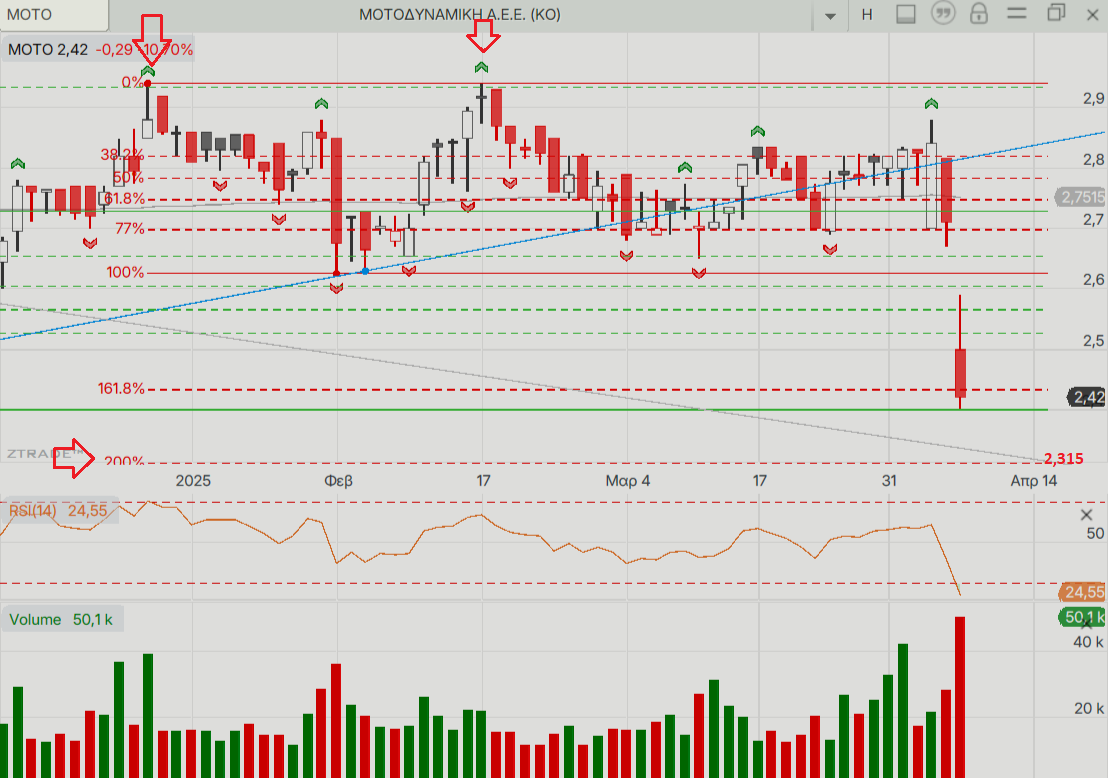Viewport: 1108px width, 778px height.
Task: Click the 20 k volume axis label
Action: [x=1088, y=708]
